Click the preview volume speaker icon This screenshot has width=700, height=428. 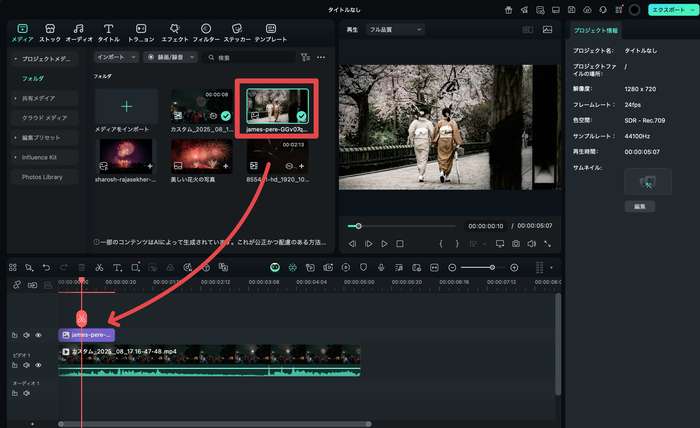(x=531, y=244)
